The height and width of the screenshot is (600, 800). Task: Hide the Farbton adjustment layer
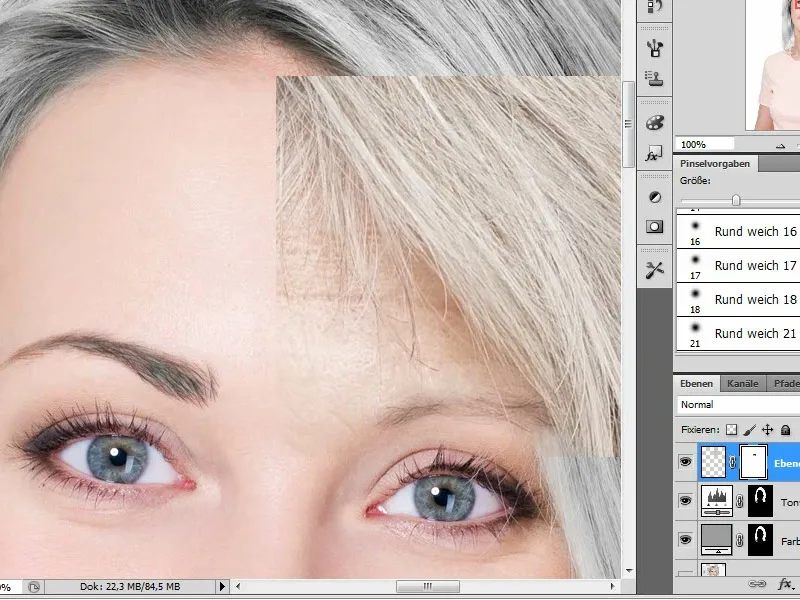685,540
